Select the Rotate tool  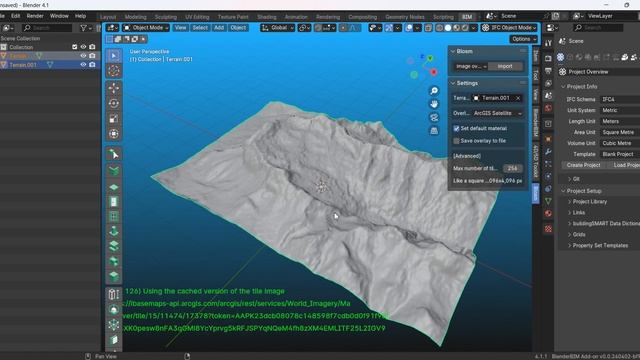click(114, 103)
